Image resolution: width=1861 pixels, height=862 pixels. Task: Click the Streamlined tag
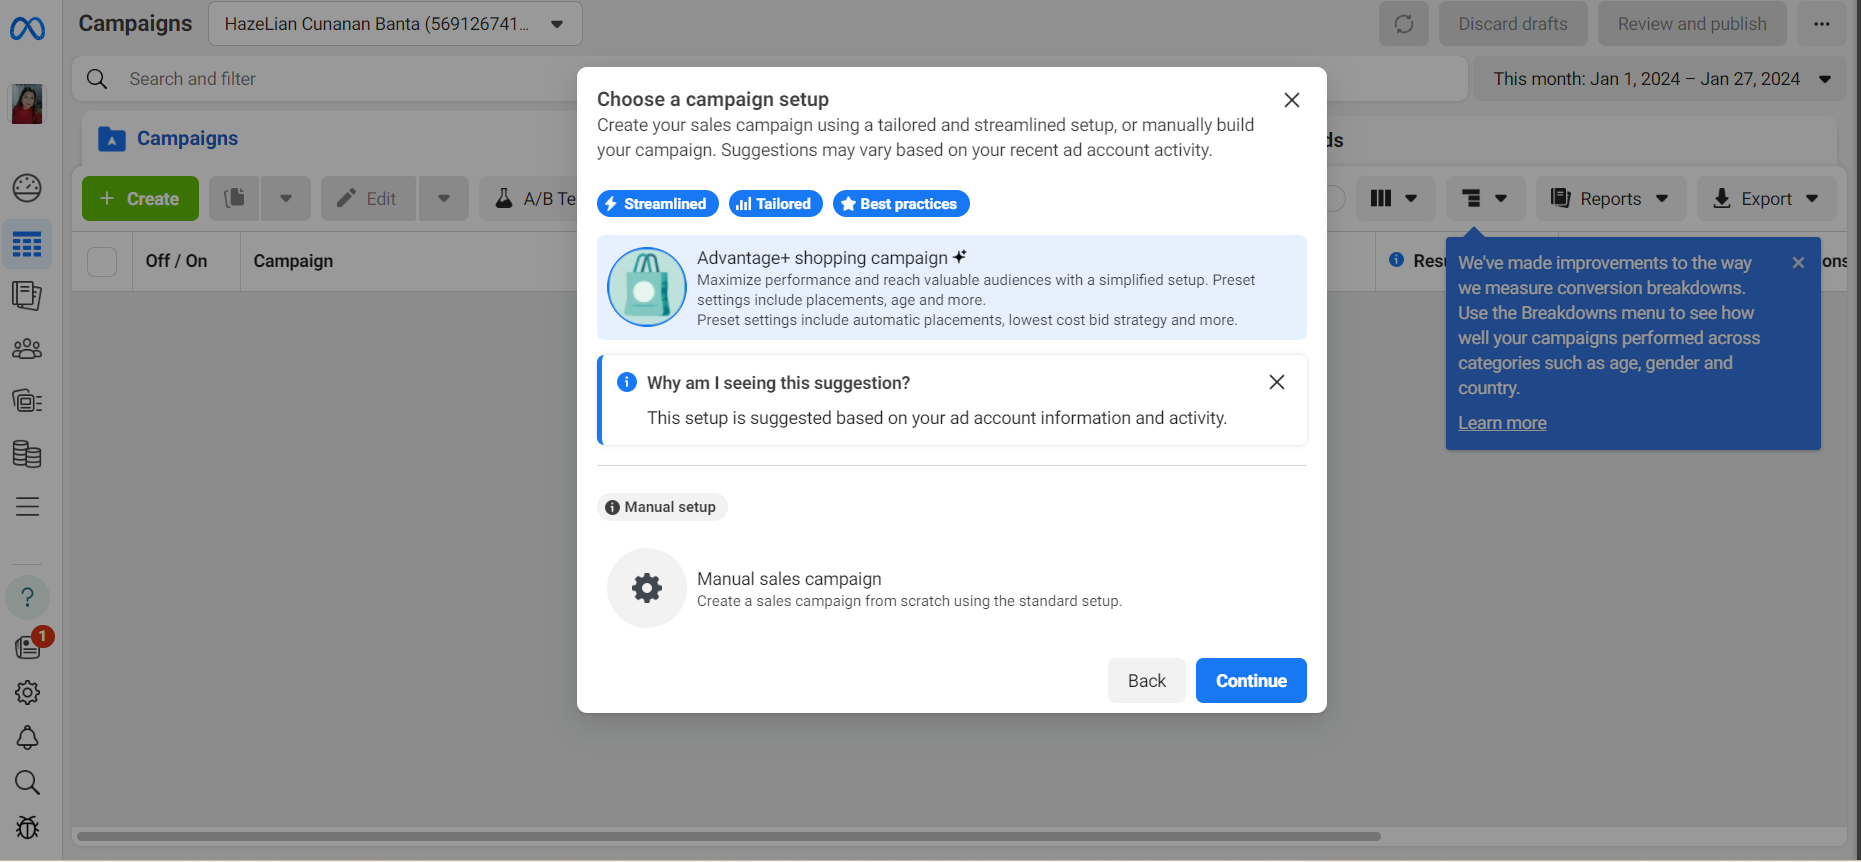657,204
